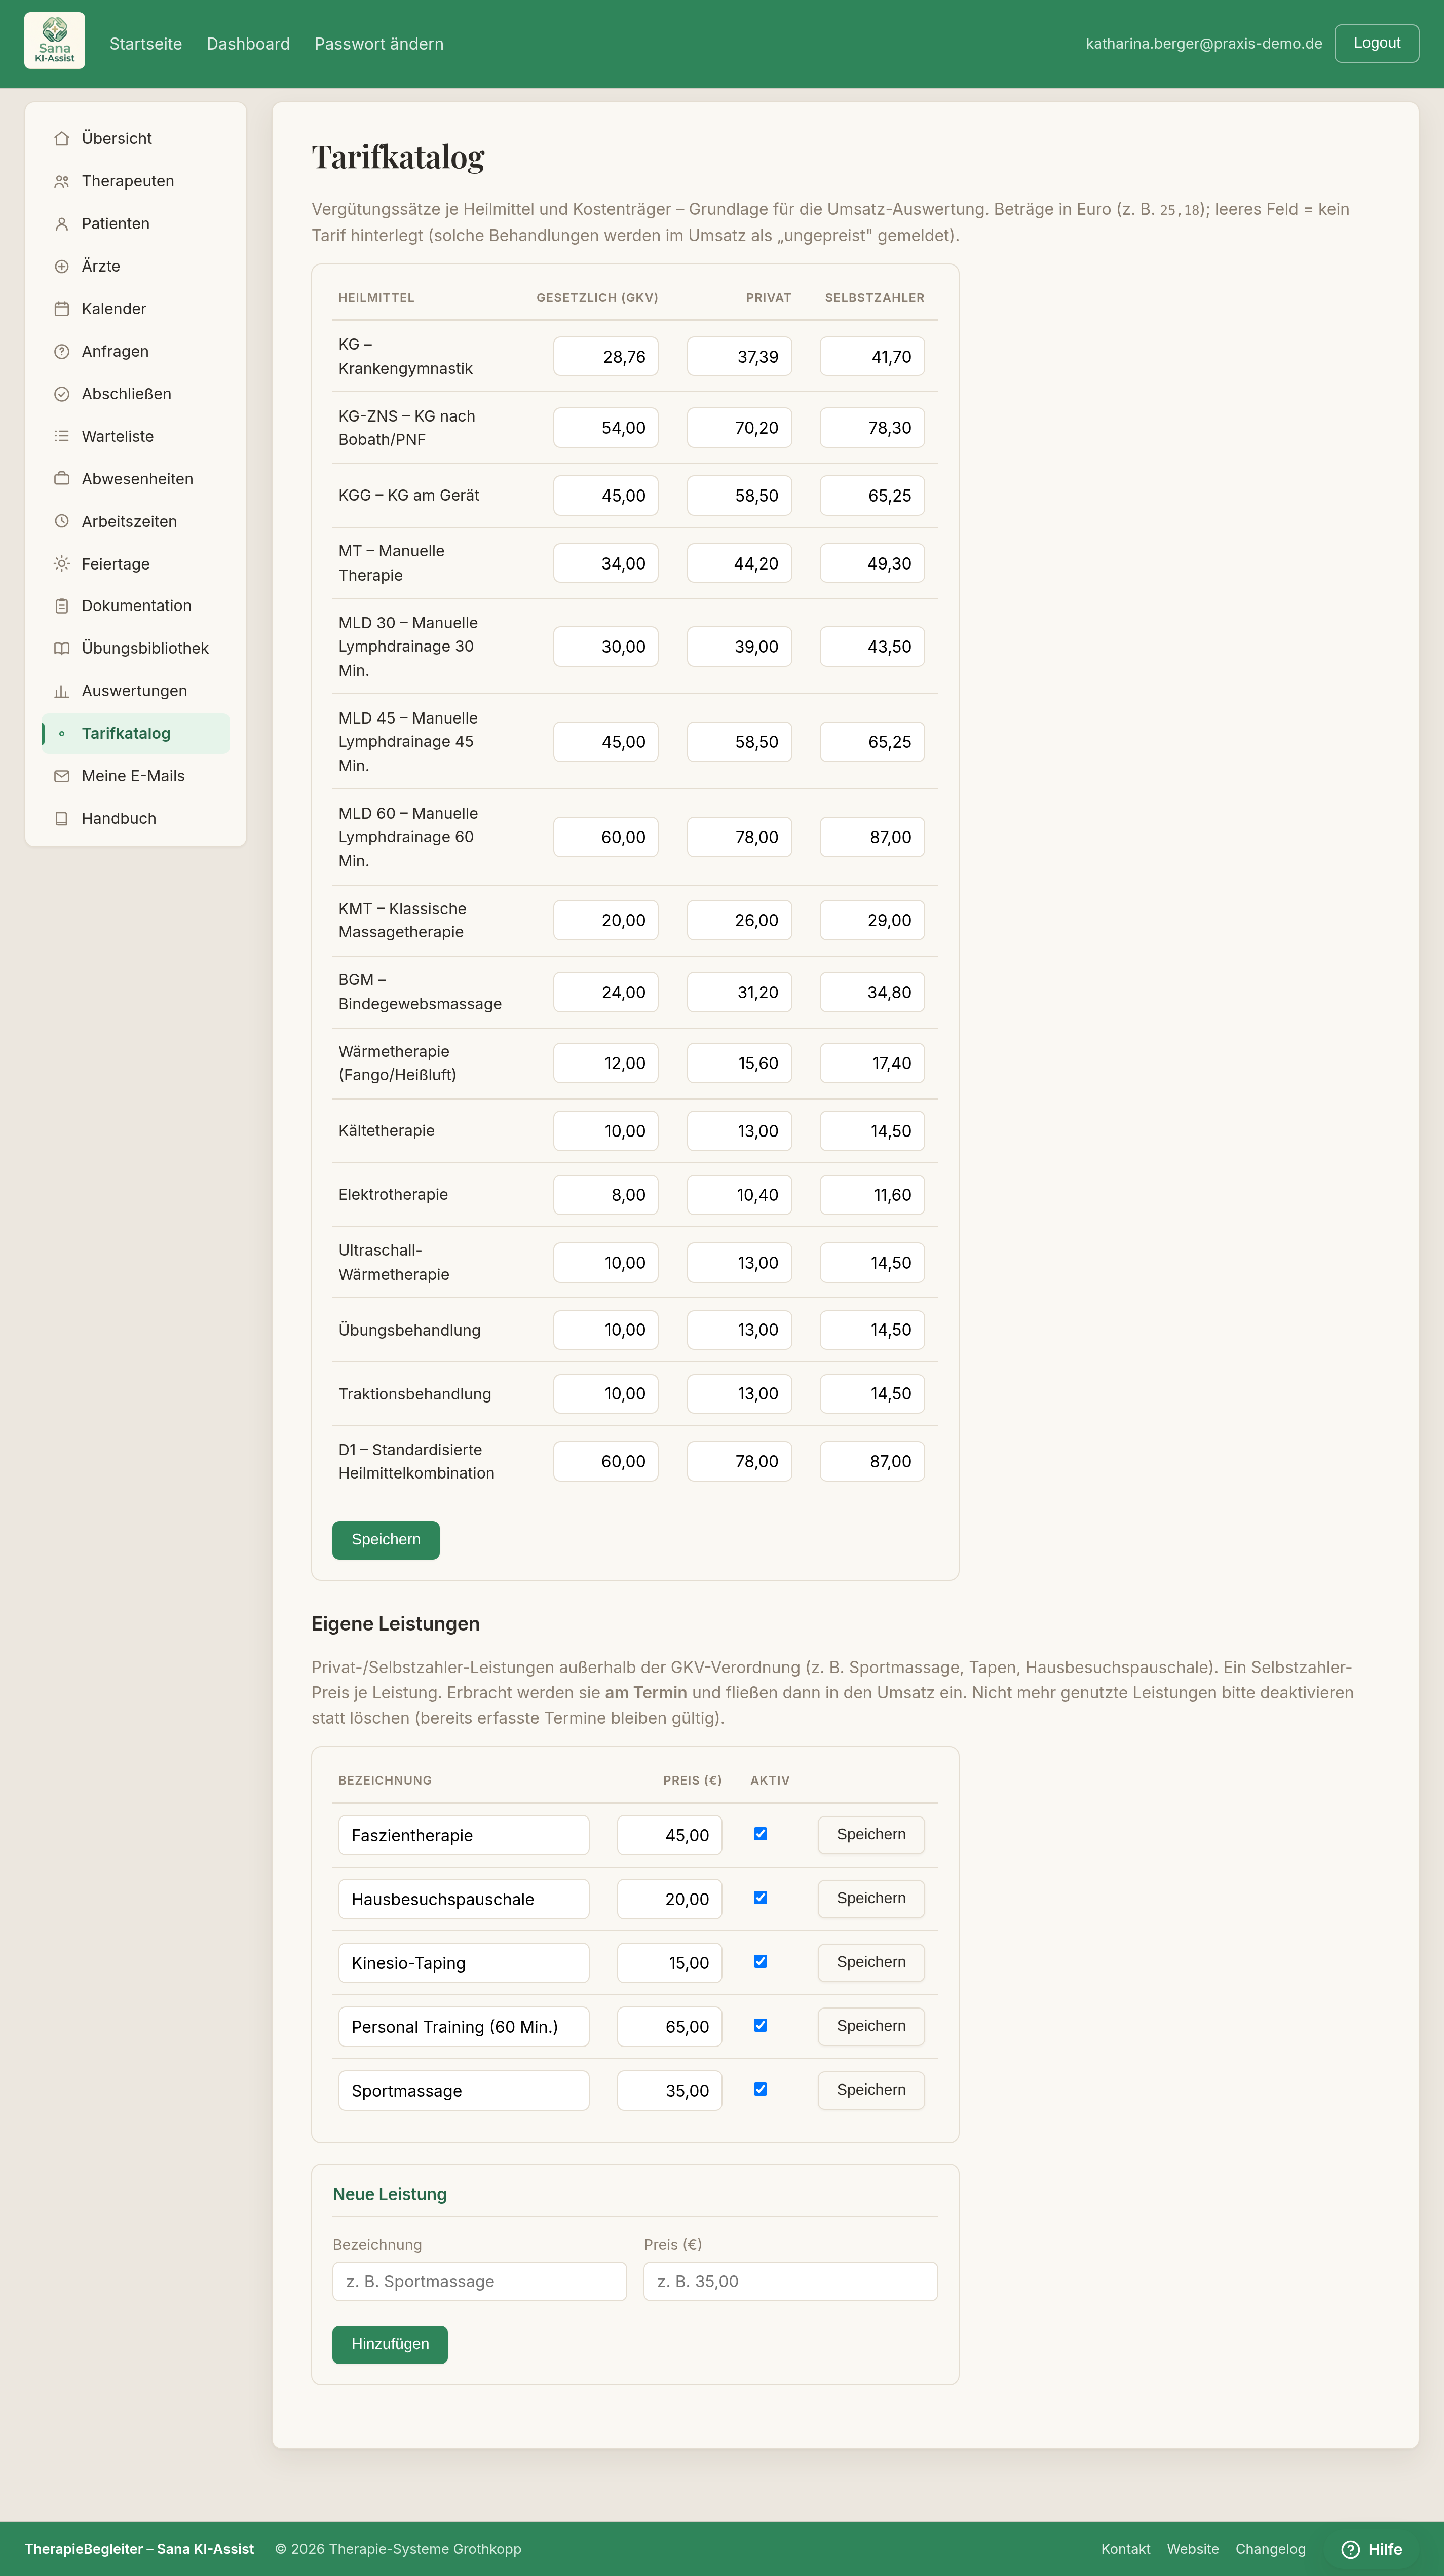Click the new Bezeichnung input field
The height and width of the screenshot is (2576, 1444).
(480, 2282)
